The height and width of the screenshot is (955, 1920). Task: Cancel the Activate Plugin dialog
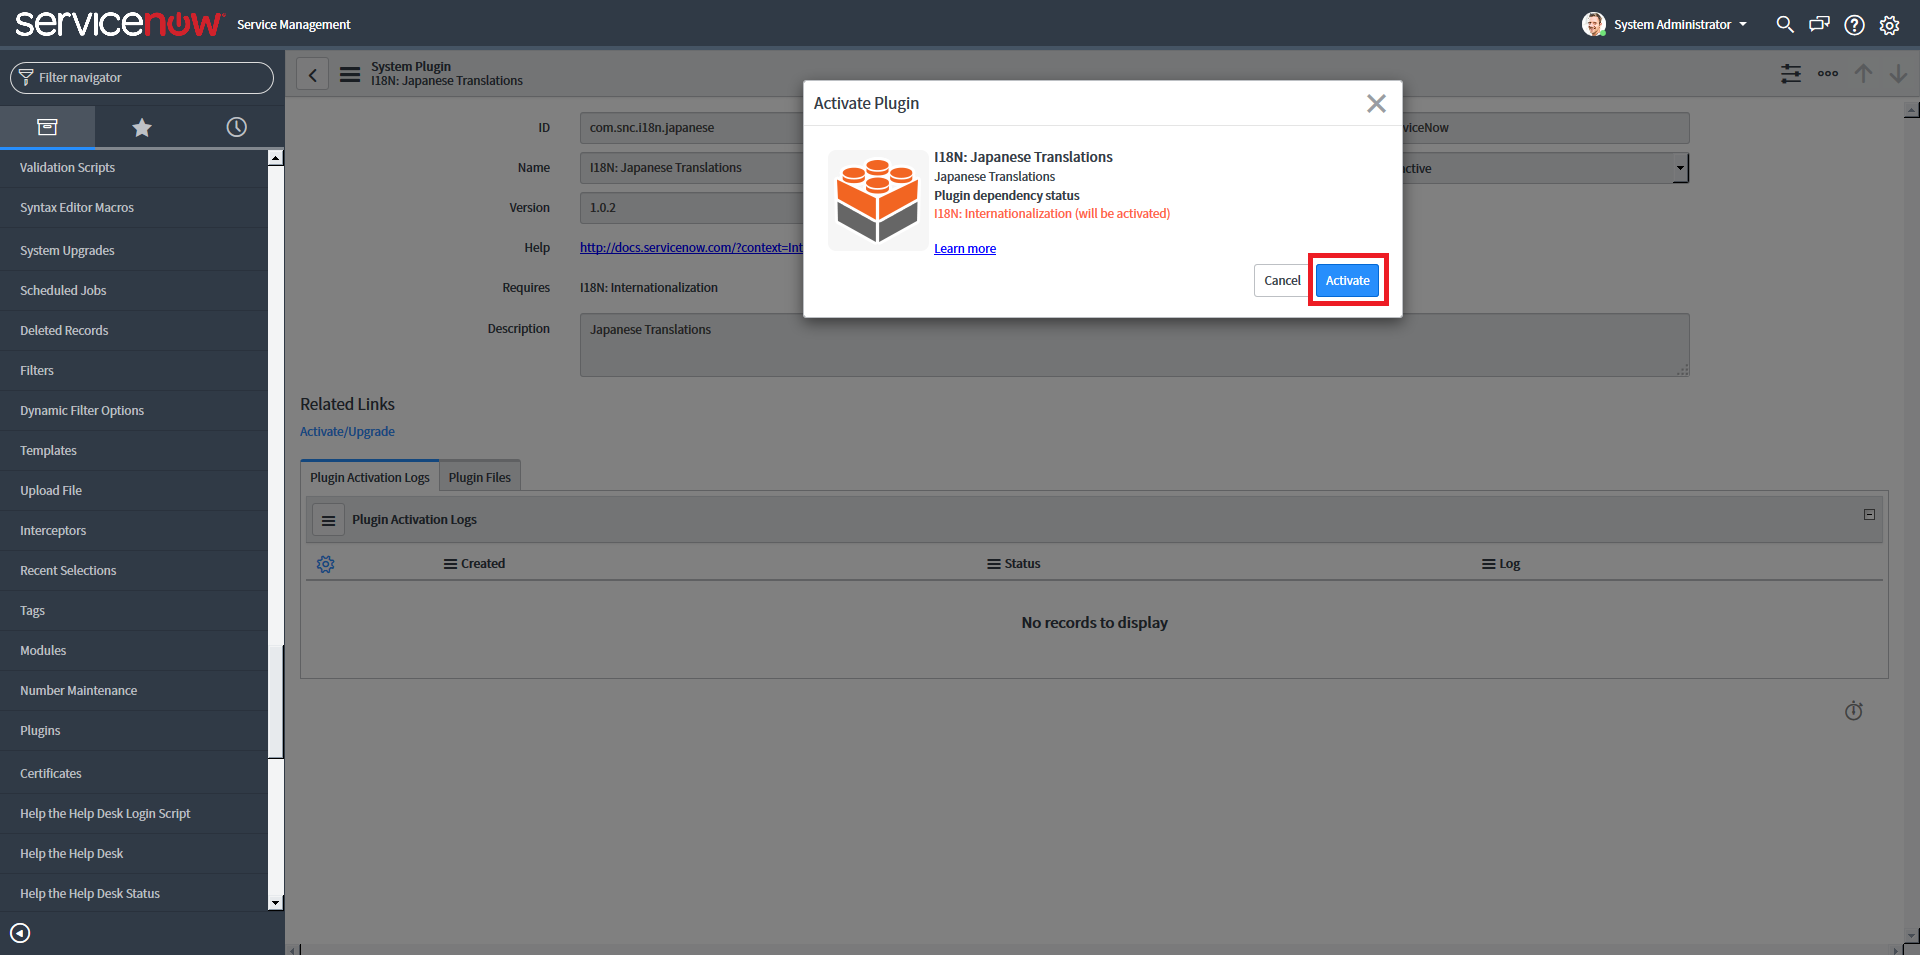coord(1282,280)
